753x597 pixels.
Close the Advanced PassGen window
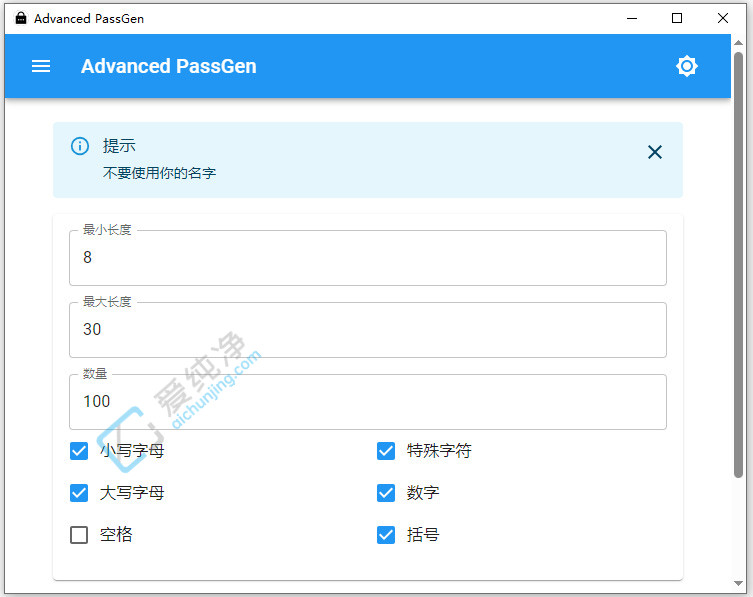[x=723, y=18]
